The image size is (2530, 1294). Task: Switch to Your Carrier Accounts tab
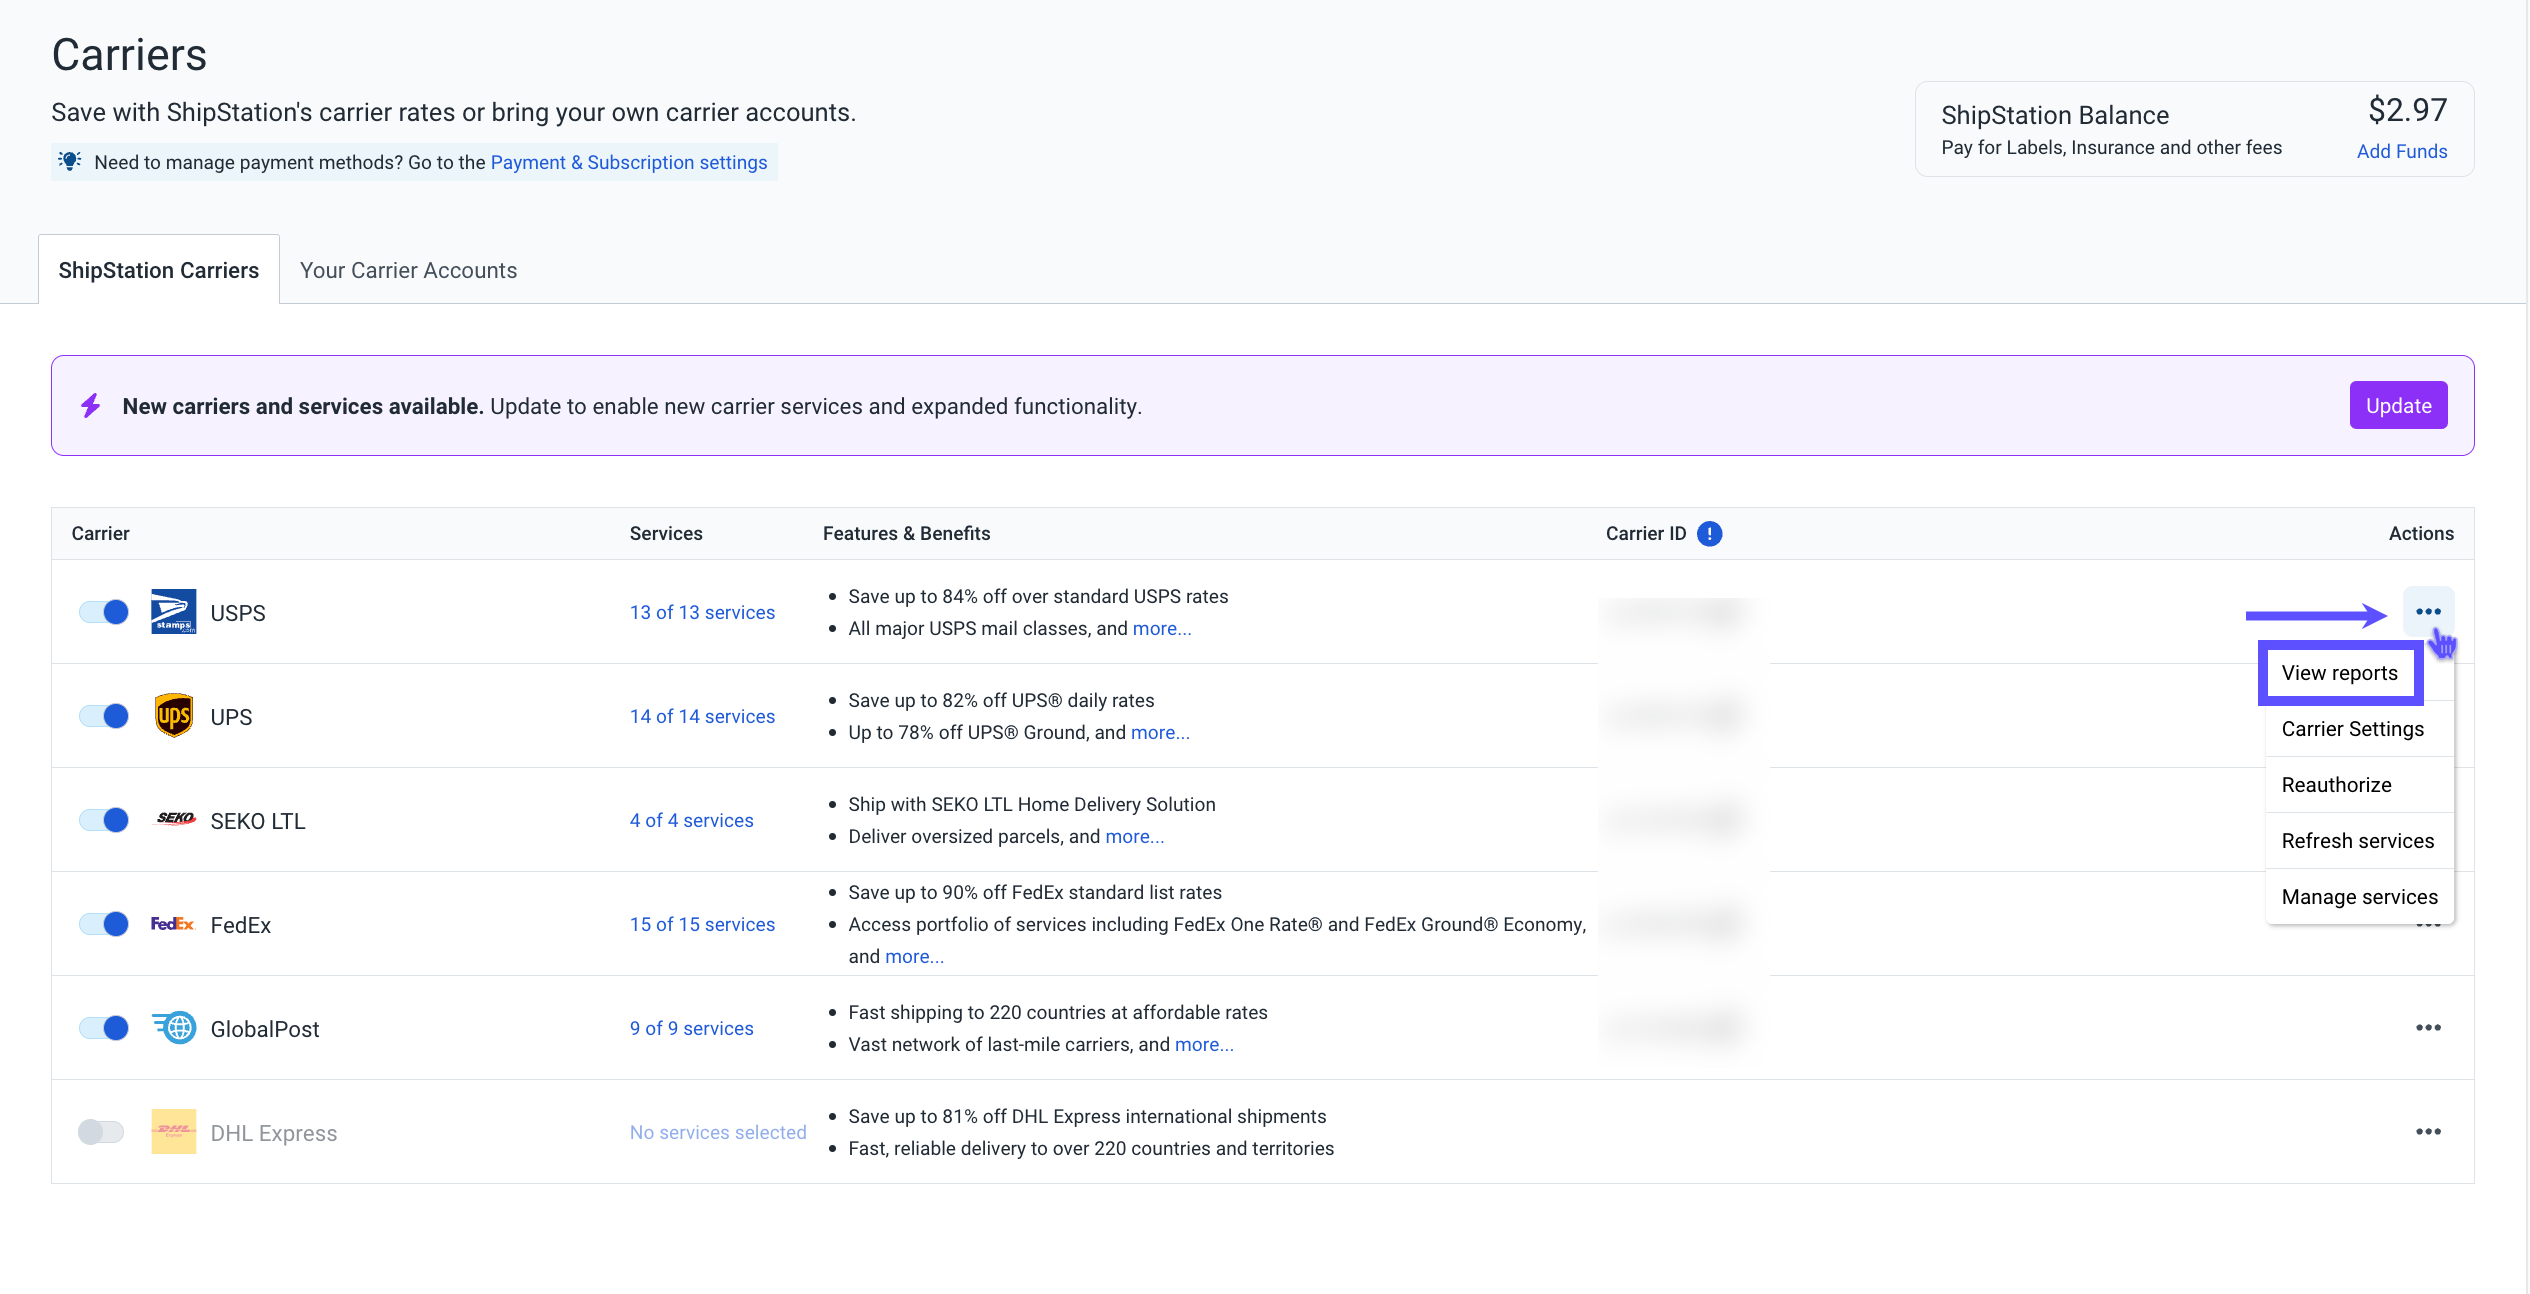408,270
